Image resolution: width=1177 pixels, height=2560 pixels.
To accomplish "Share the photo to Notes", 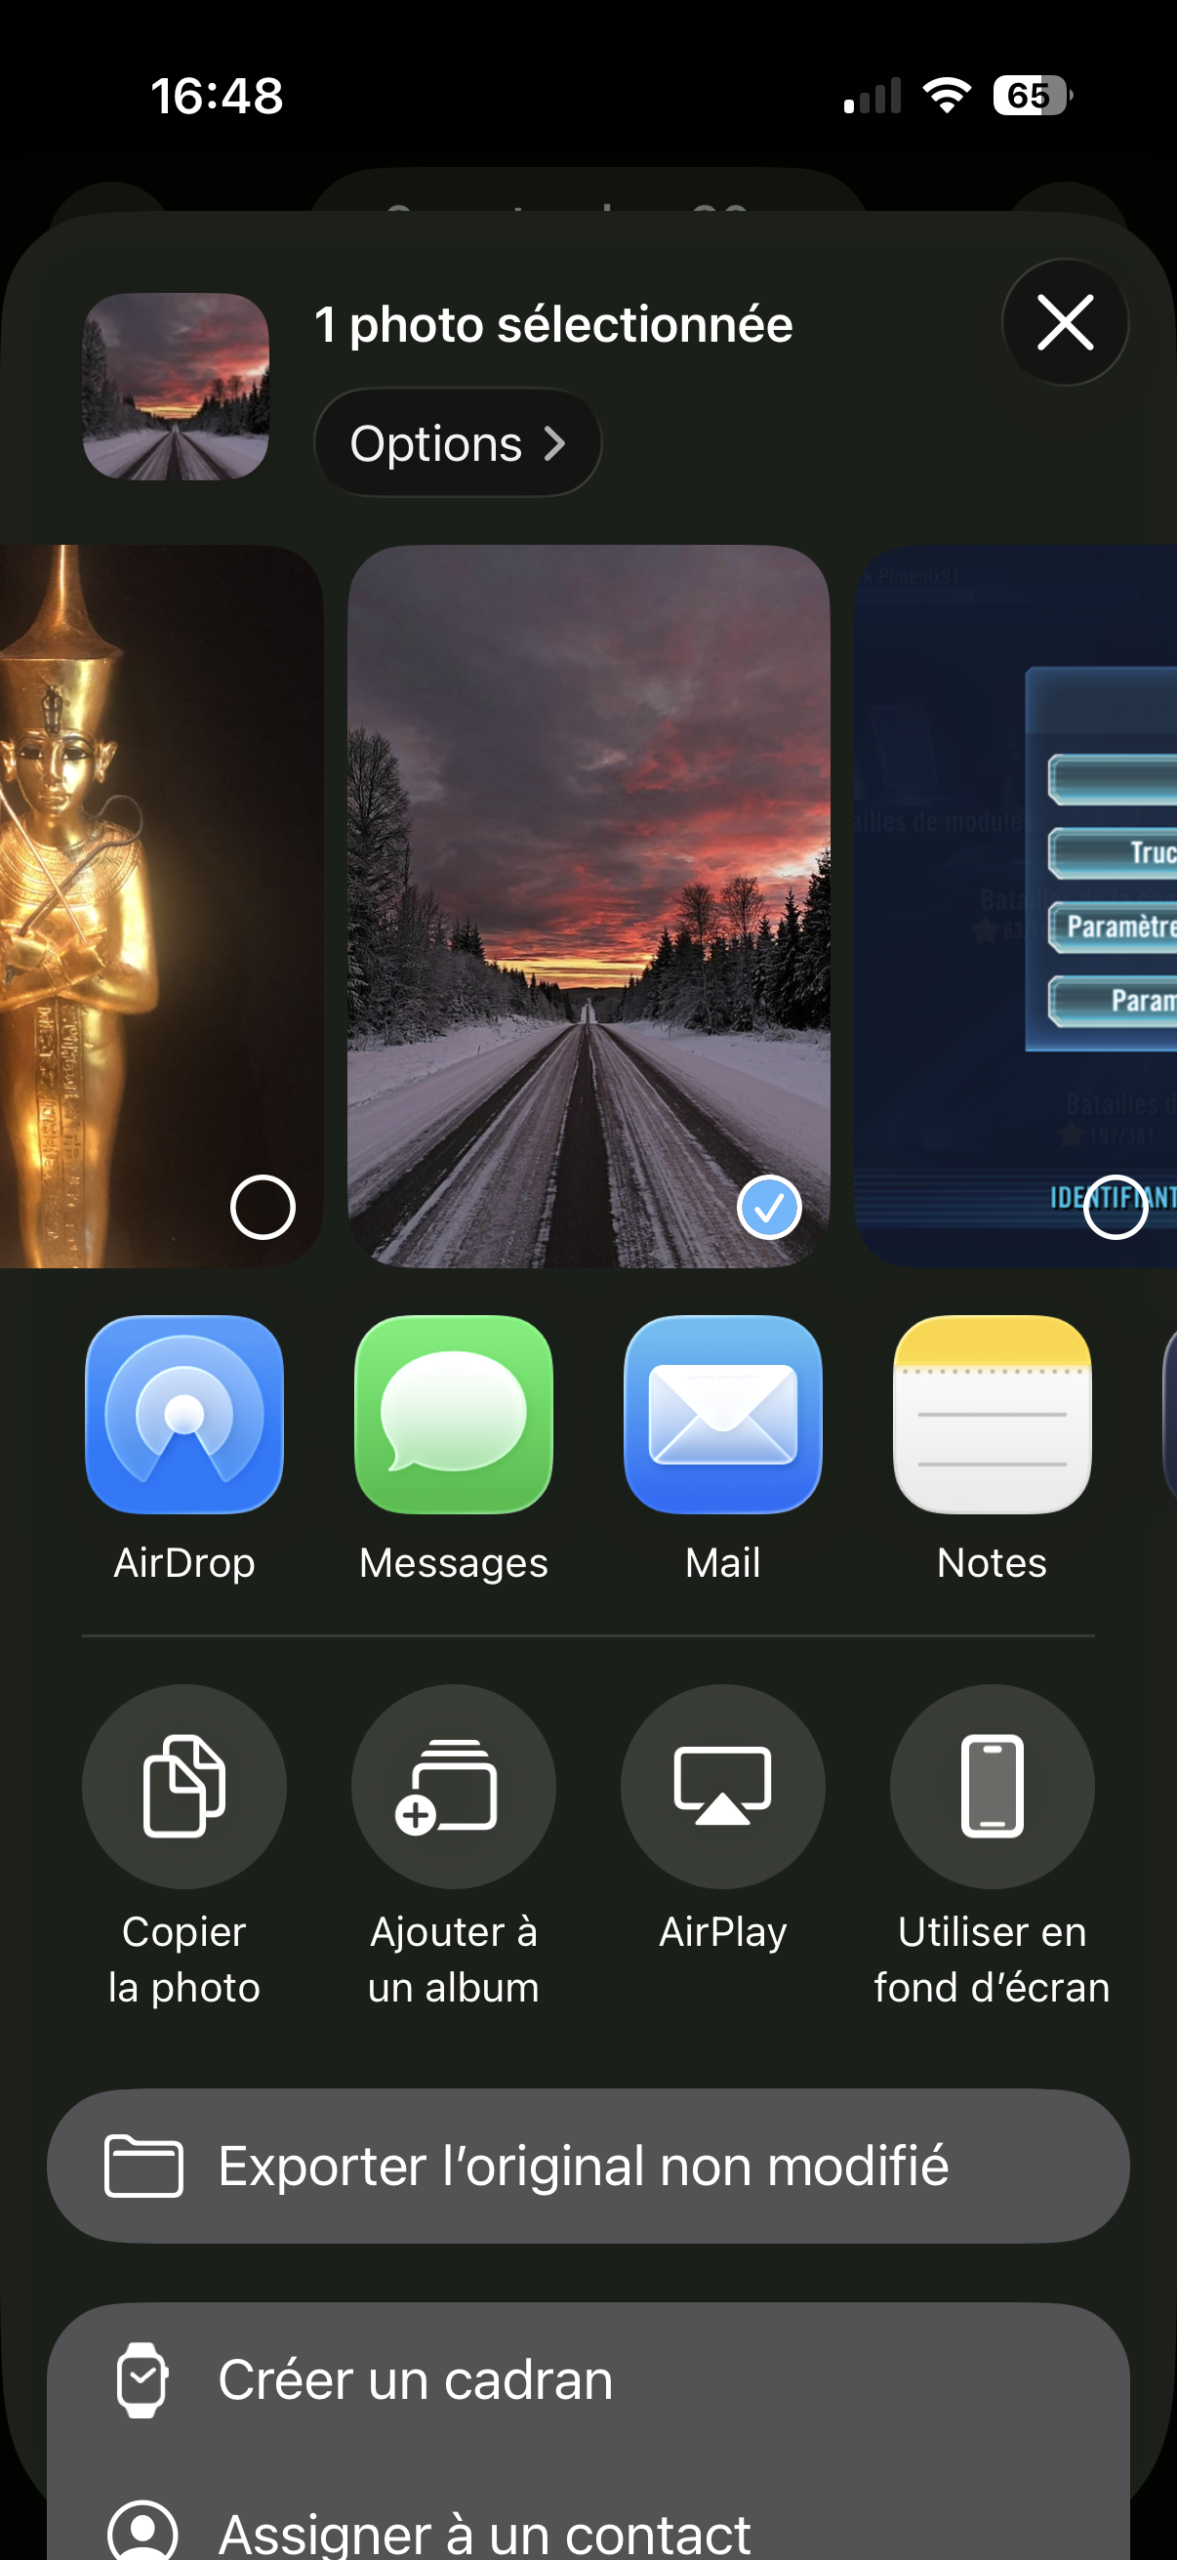I will click(x=991, y=1414).
